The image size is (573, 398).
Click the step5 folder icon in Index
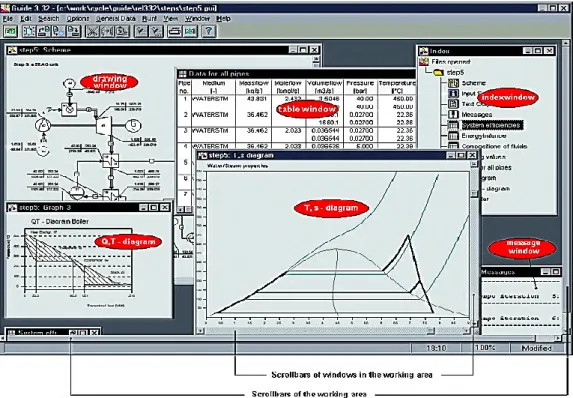[439, 72]
